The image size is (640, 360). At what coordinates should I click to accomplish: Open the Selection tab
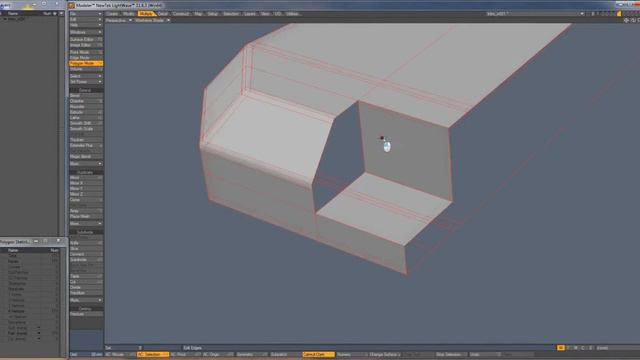coord(231,14)
